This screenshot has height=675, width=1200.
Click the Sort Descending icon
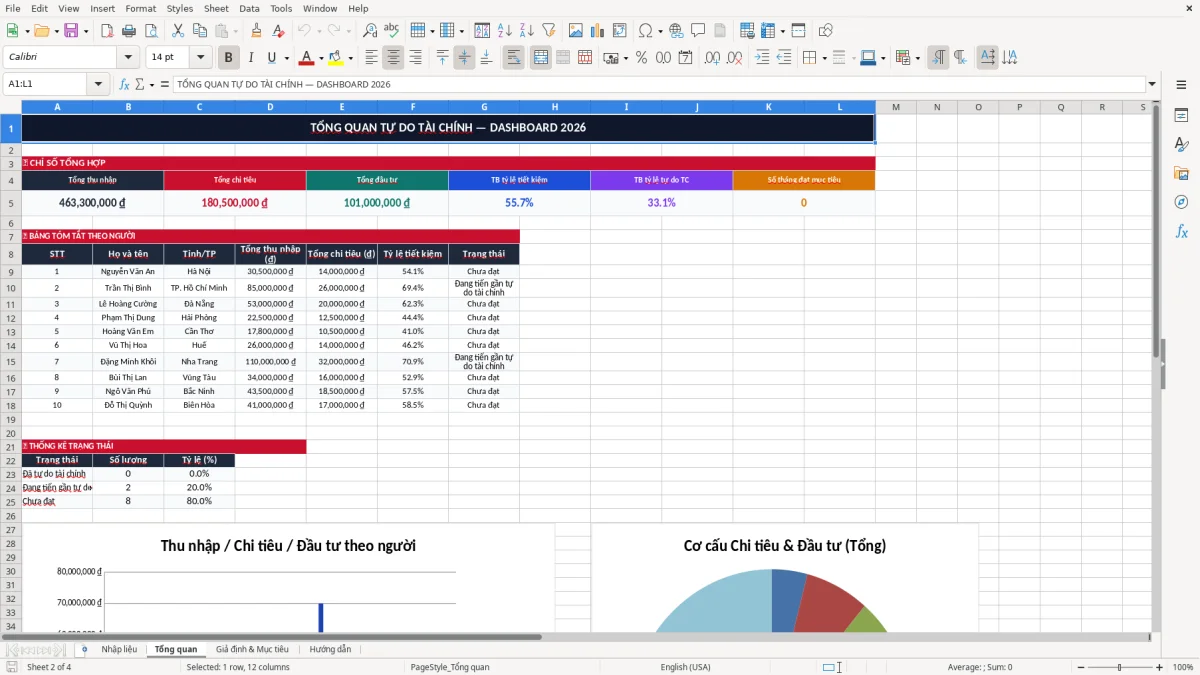coord(526,30)
